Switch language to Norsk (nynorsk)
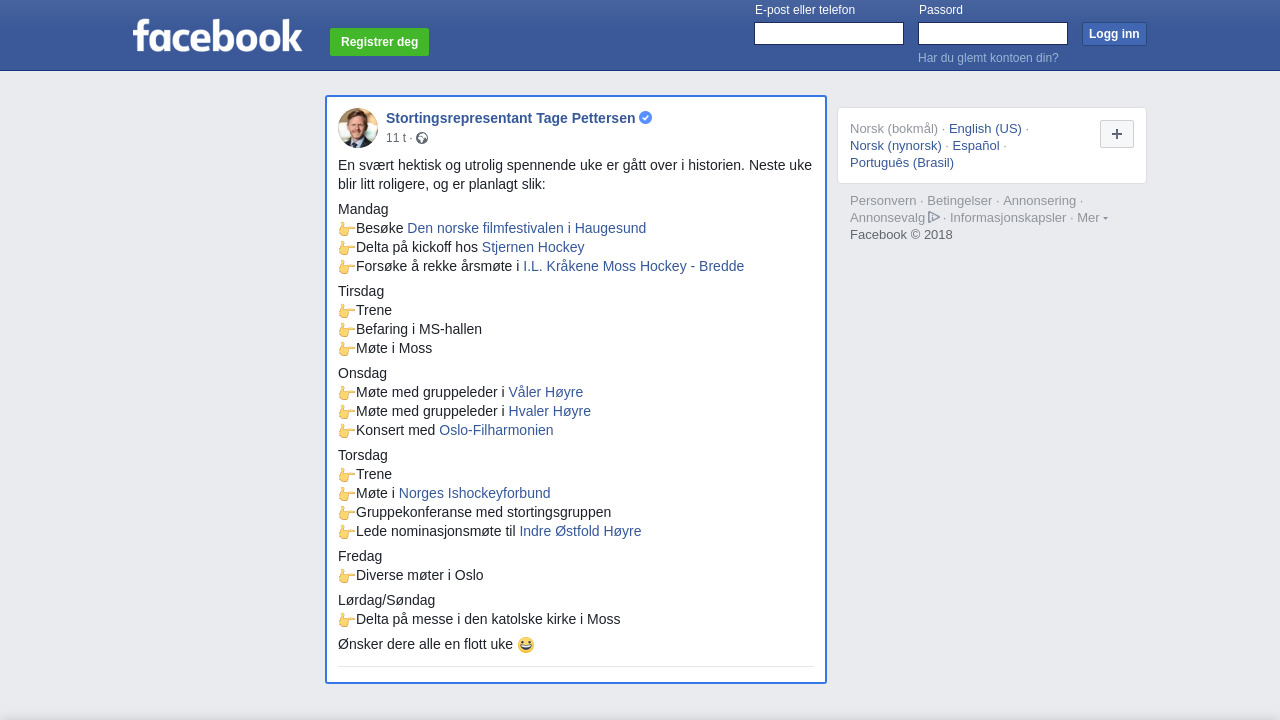The width and height of the screenshot is (1280, 720). coord(896,145)
